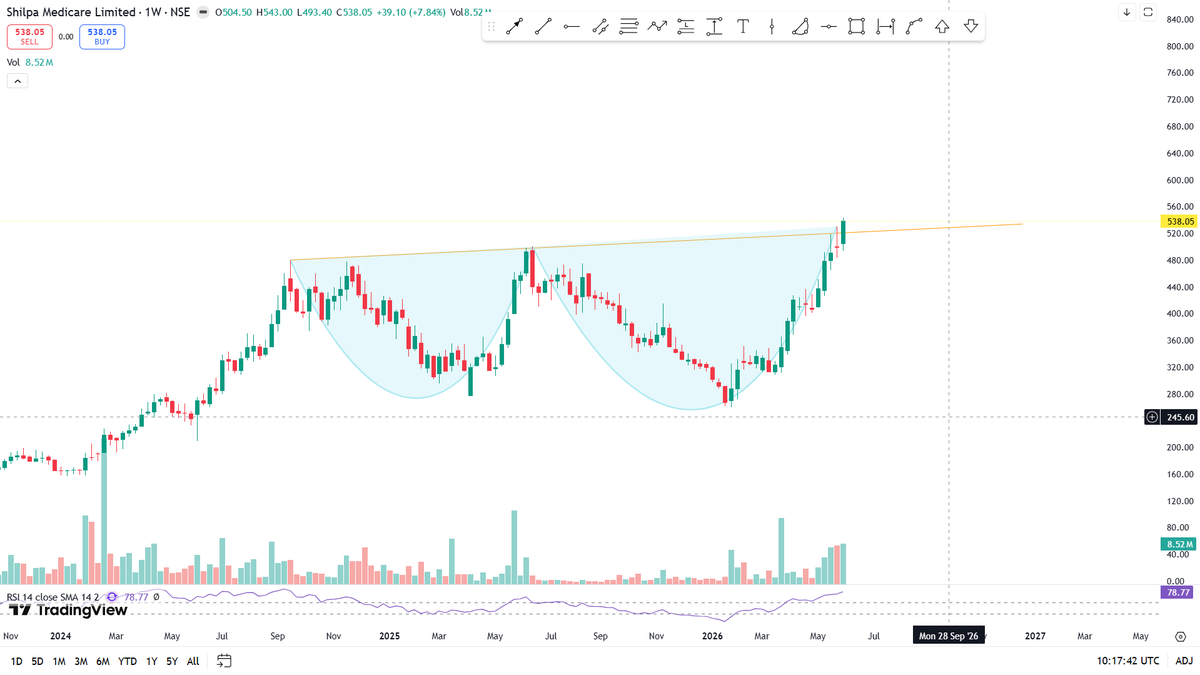The width and height of the screenshot is (1200, 675).
Task: Click 2025 on the time axis
Action: [x=389, y=636]
